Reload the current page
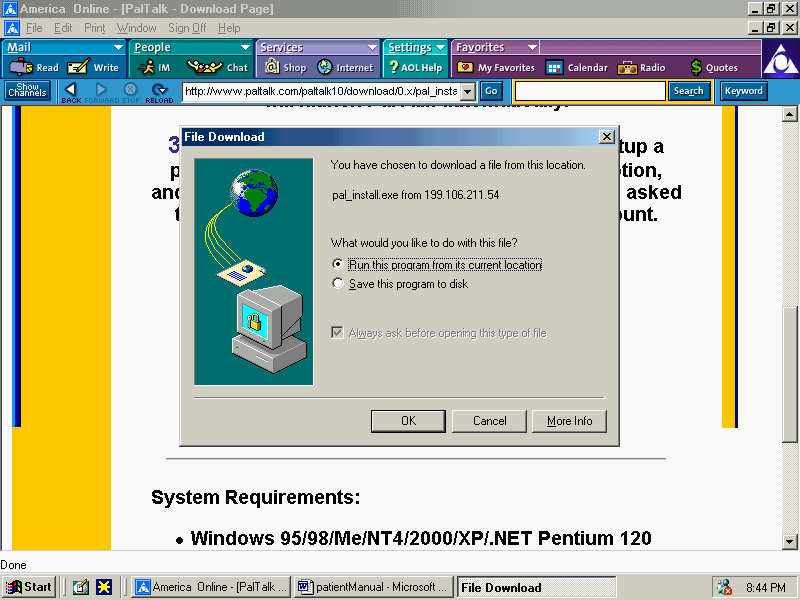Image resolution: width=800 pixels, height=600 pixels. tap(159, 92)
